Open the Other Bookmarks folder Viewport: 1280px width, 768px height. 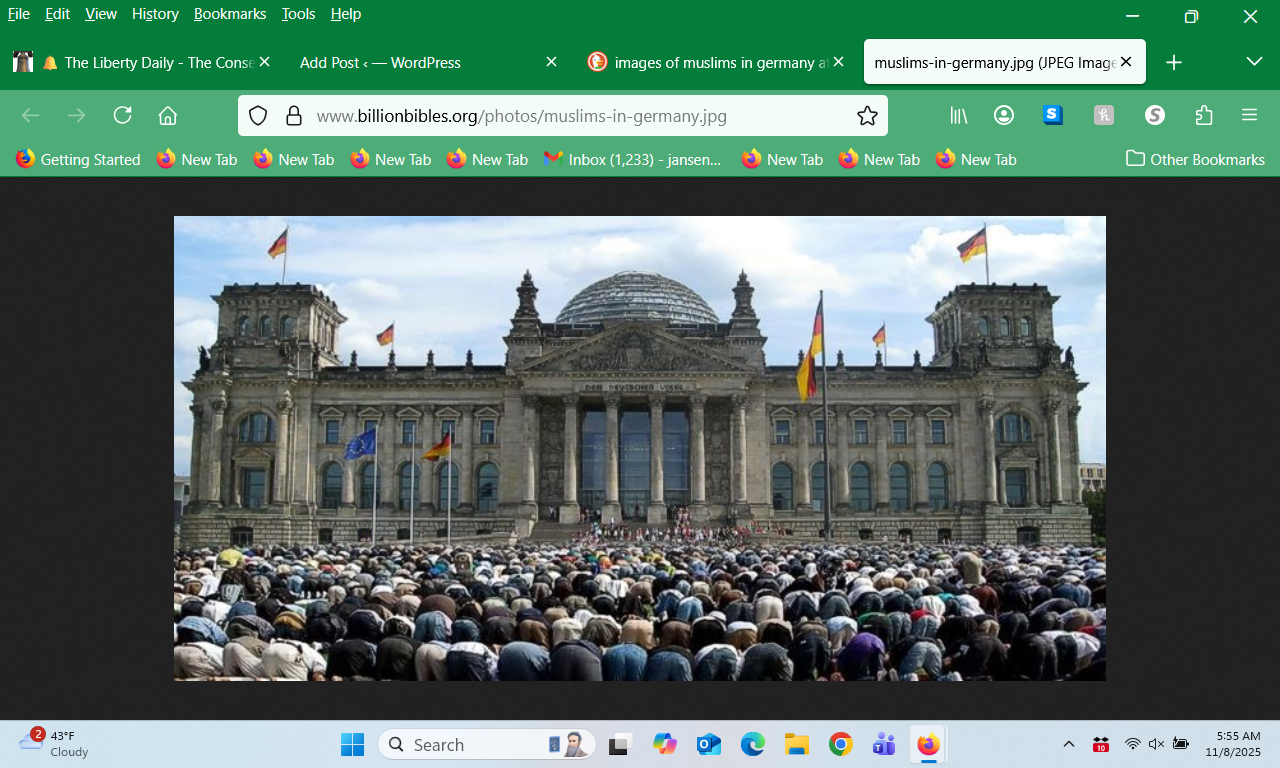tap(1195, 159)
